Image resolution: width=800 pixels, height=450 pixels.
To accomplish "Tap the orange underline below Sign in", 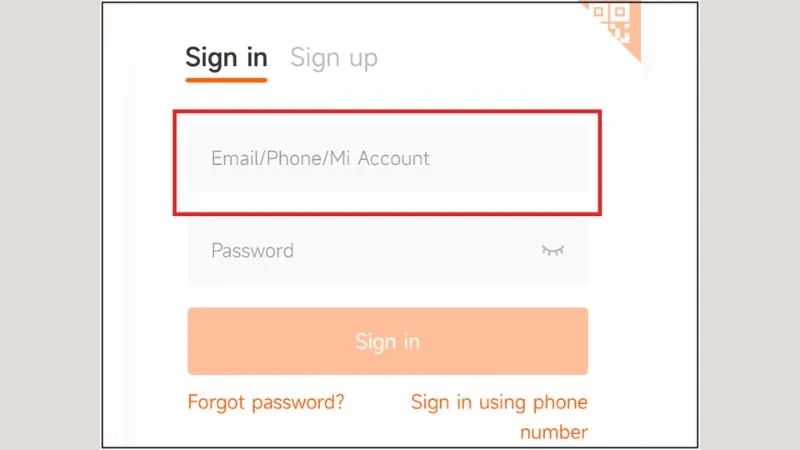I will (226, 80).
